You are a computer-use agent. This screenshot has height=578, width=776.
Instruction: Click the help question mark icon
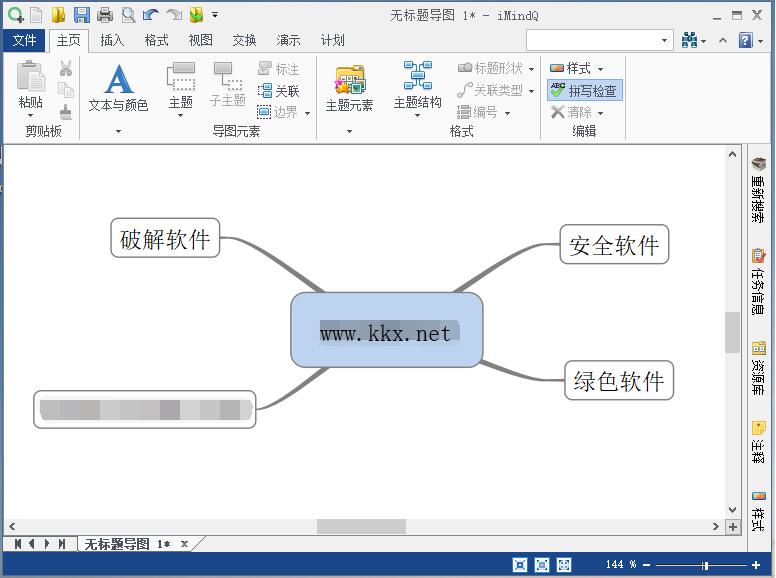[x=745, y=40]
